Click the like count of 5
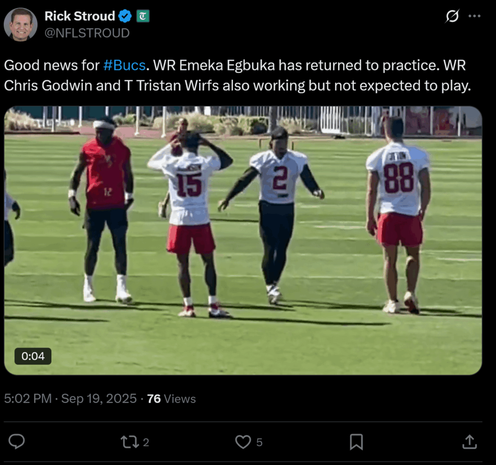Viewport: 496px width, 465px height. coord(259,442)
